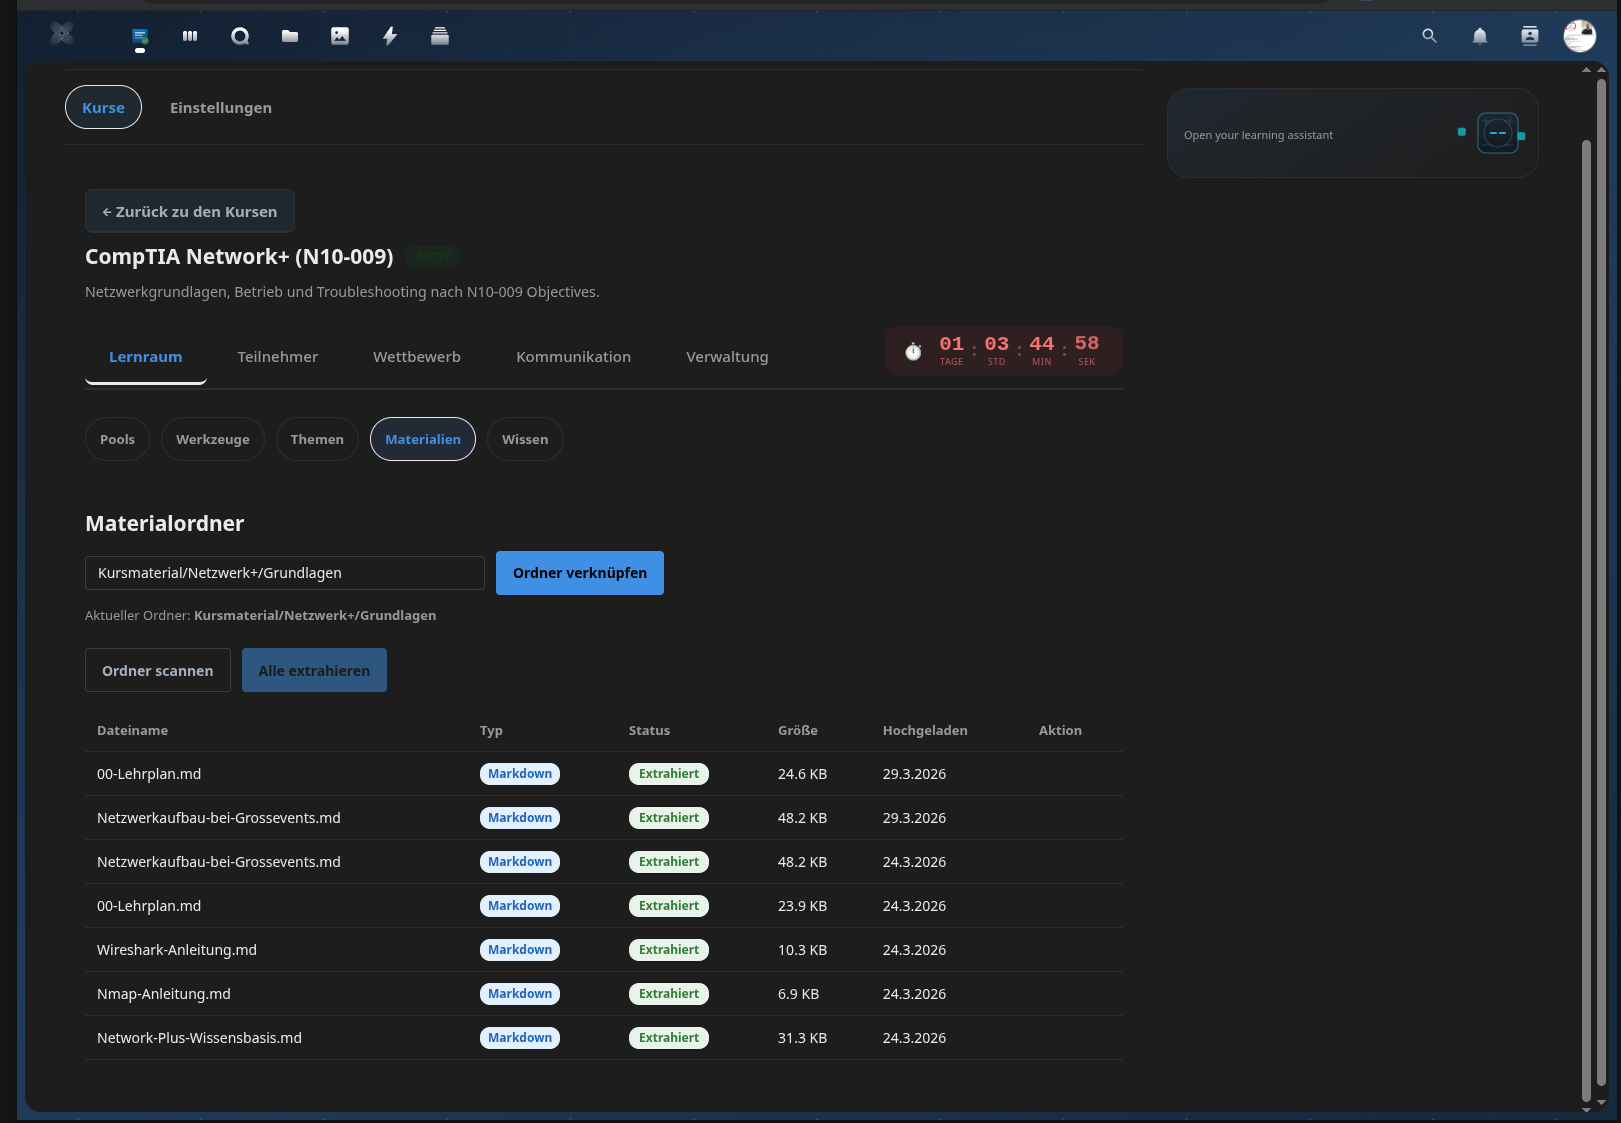
Task: Open the stacked-cards section in the top bar
Action: coord(440,36)
